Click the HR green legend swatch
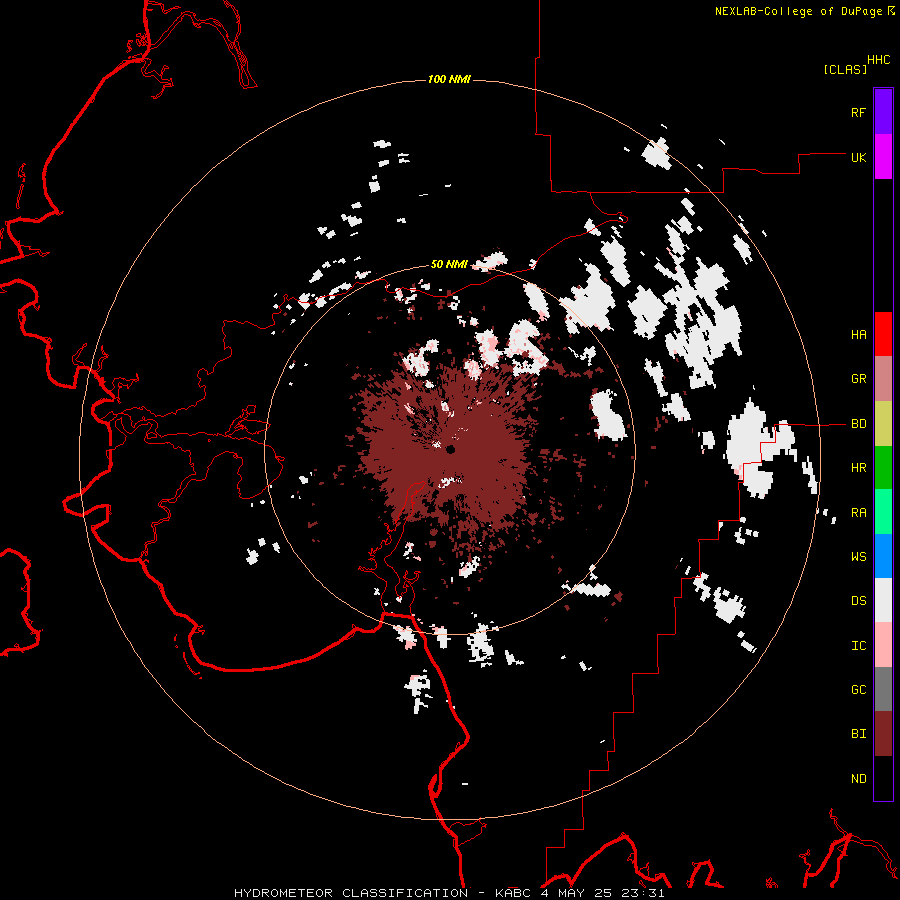Viewport: 900px width, 900px height. click(x=883, y=468)
